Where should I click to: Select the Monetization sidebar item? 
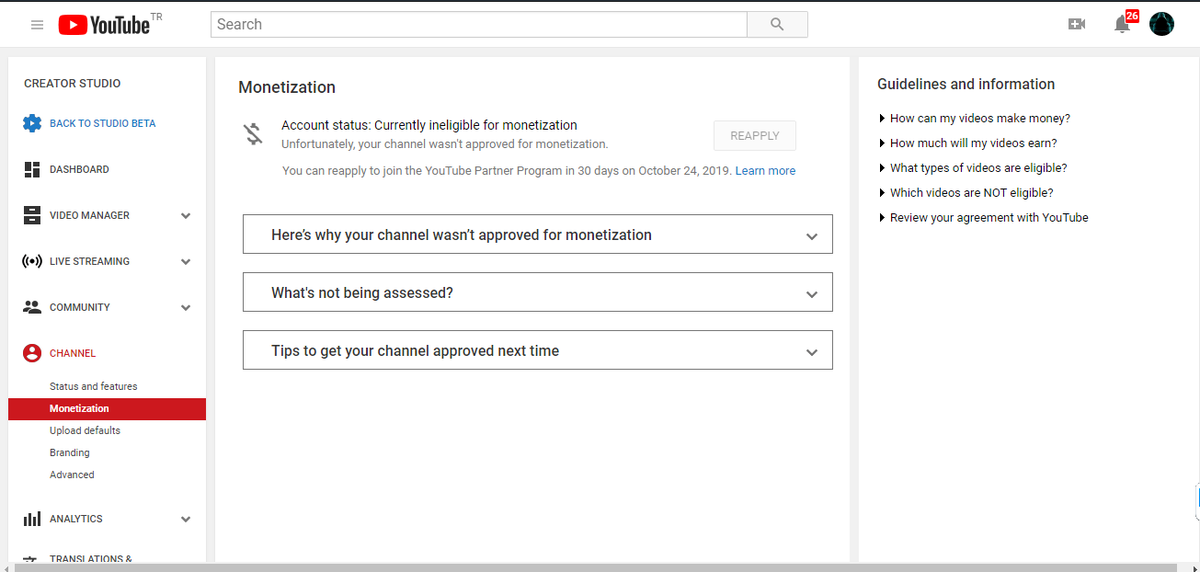107,408
